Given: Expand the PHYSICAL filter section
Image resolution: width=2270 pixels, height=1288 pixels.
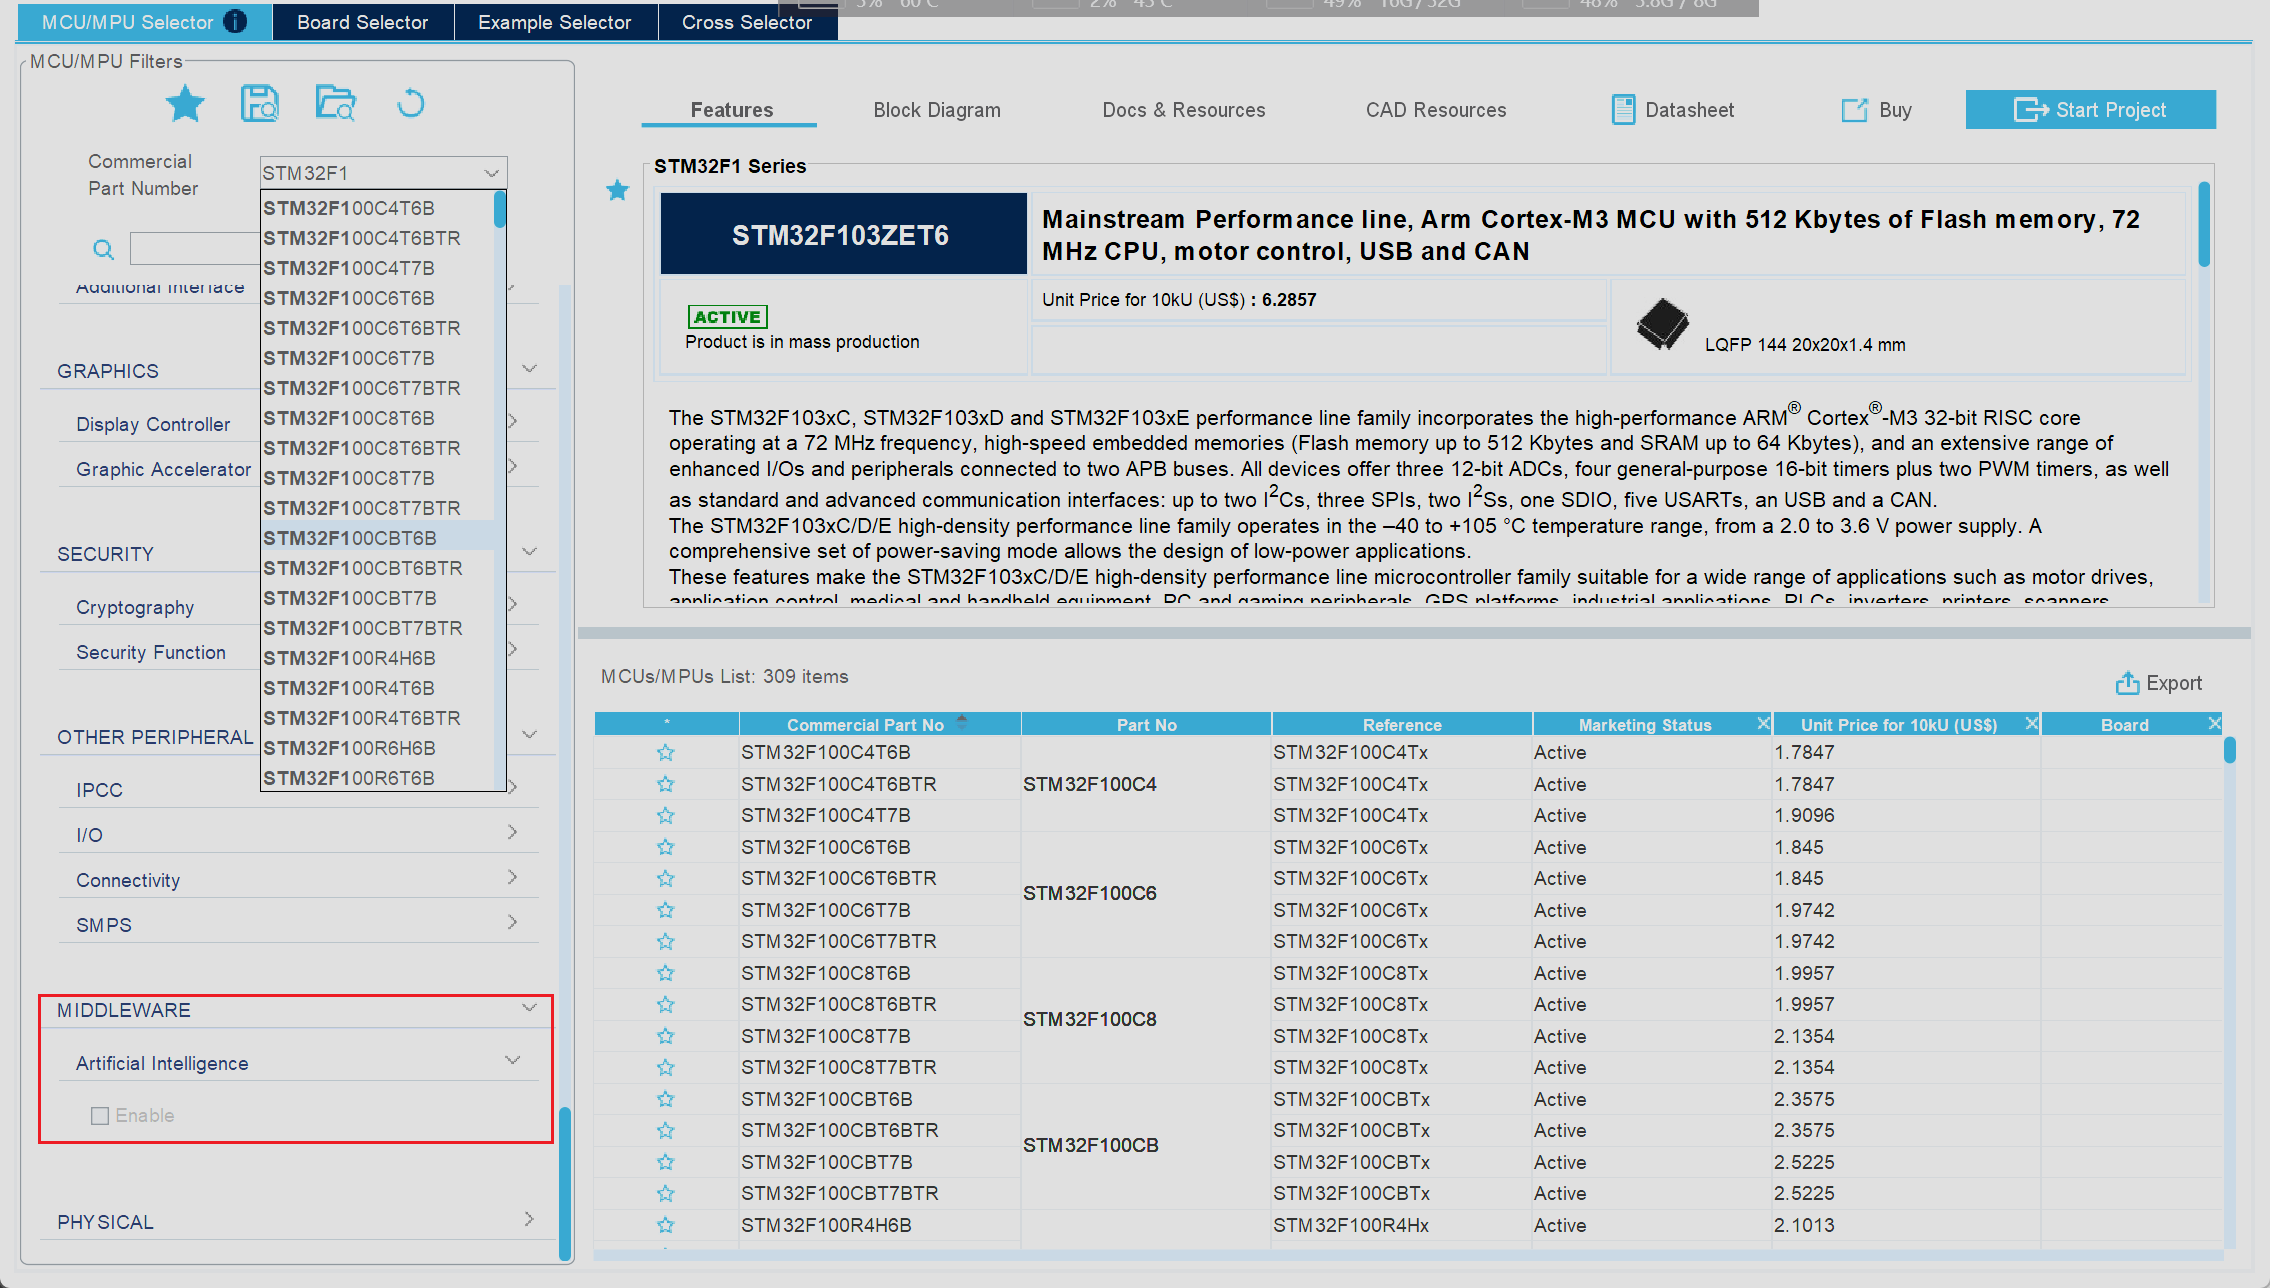Looking at the screenshot, I should [529, 1221].
